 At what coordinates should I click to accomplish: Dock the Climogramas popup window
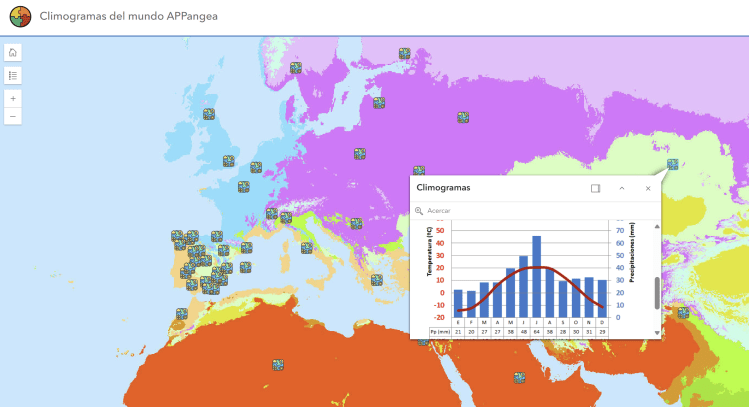pyautogui.click(x=595, y=188)
